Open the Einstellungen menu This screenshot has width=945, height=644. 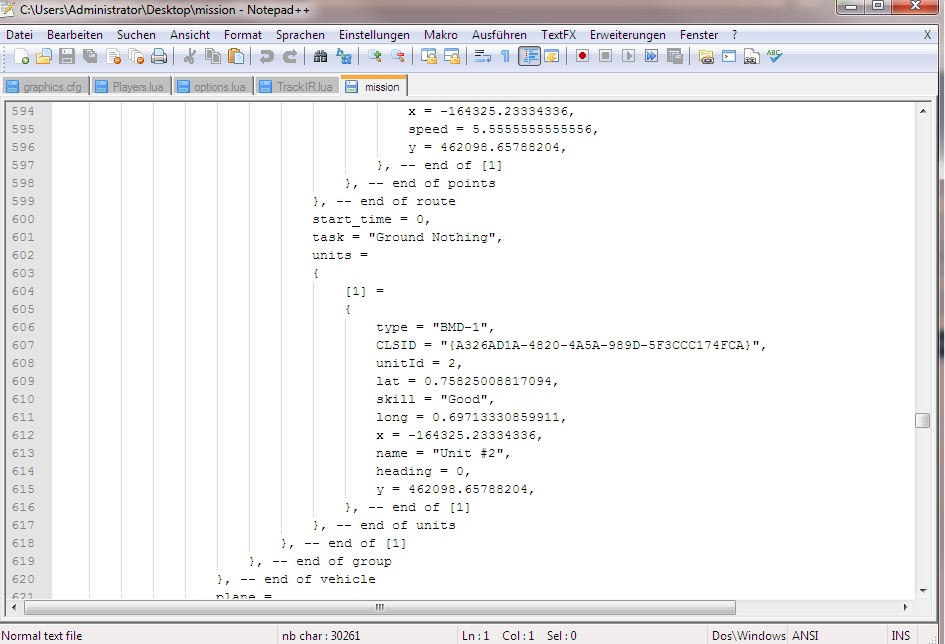374,35
